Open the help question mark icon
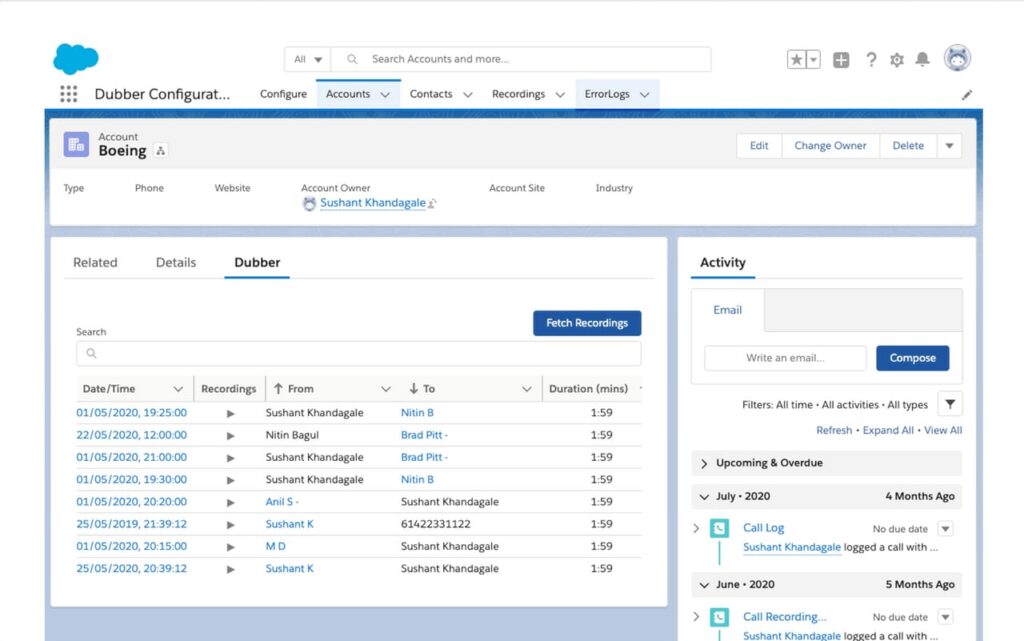Viewport: 1024px width, 641px height. pyautogui.click(x=871, y=60)
